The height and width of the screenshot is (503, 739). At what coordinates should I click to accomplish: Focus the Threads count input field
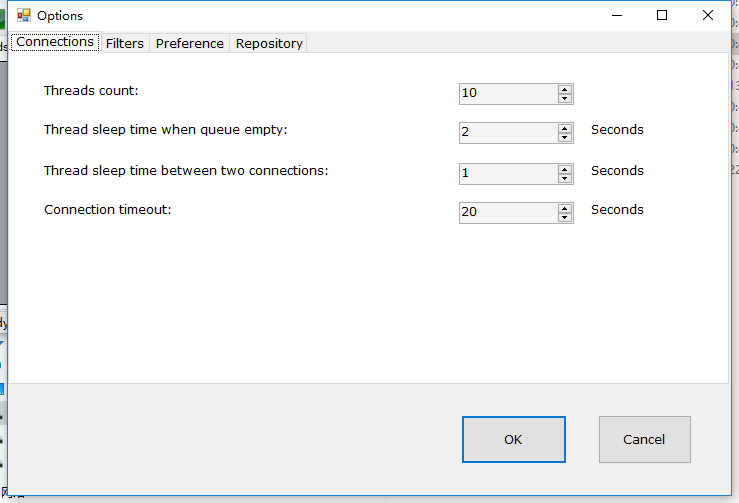pyautogui.click(x=509, y=94)
